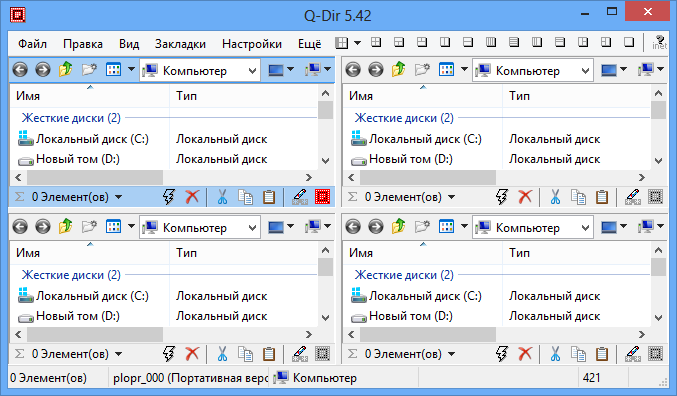Click the view mode icon in the top-right pane
677x396 pixels.
tap(446, 69)
